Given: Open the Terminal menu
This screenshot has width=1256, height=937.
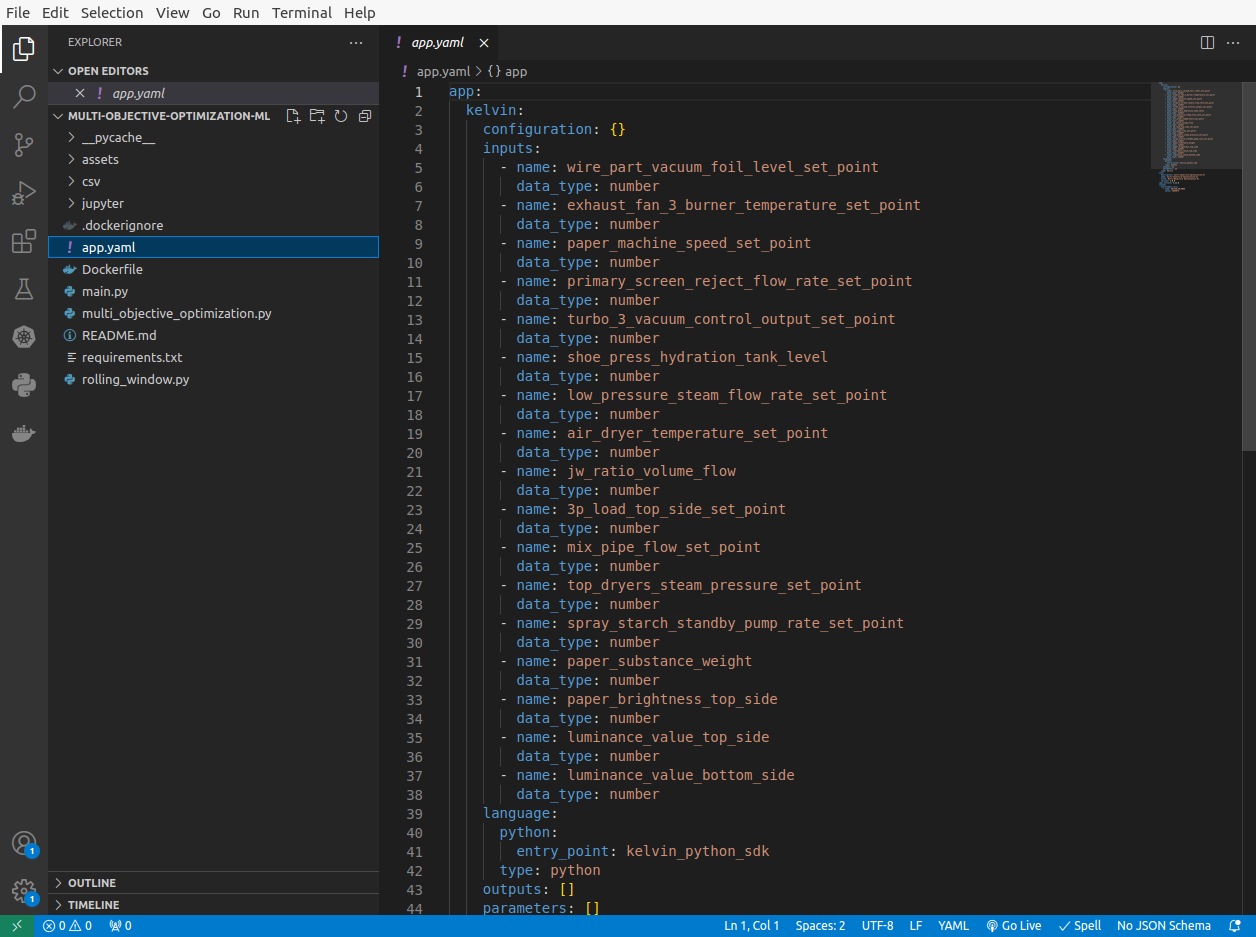Looking at the screenshot, I should click(x=303, y=13).
